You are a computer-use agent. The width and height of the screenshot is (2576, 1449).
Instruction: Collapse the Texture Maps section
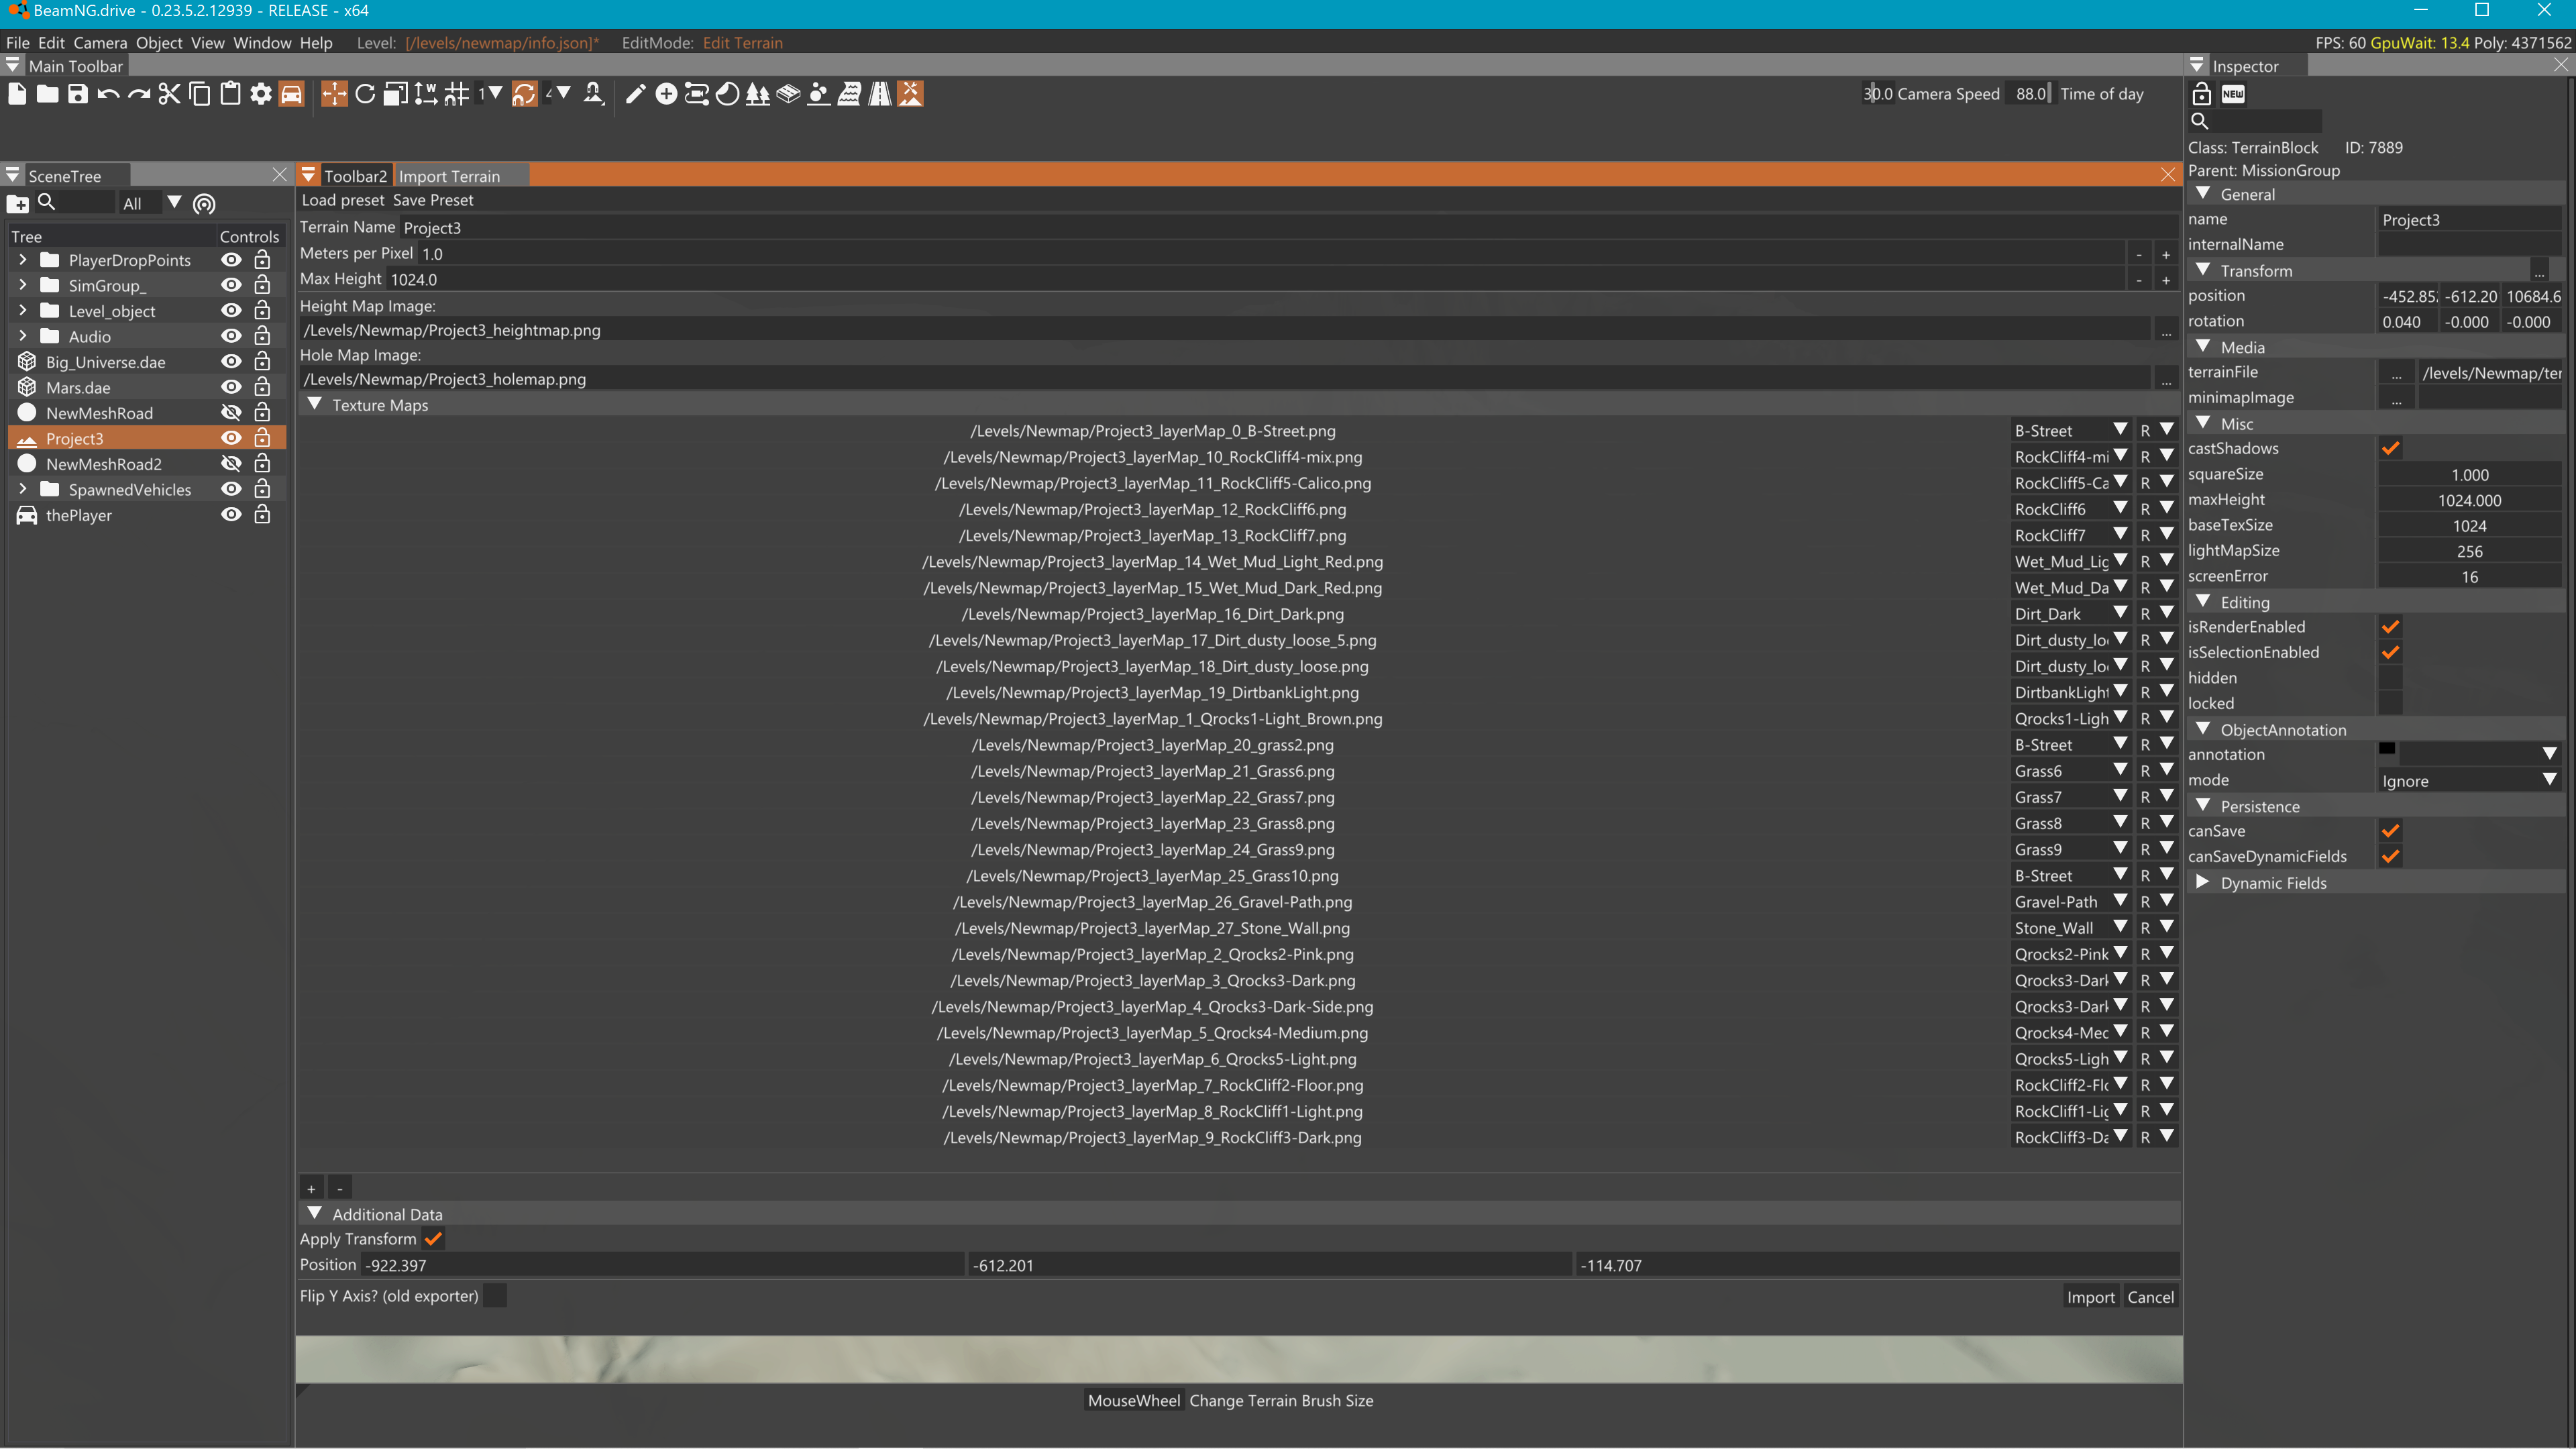315,404
